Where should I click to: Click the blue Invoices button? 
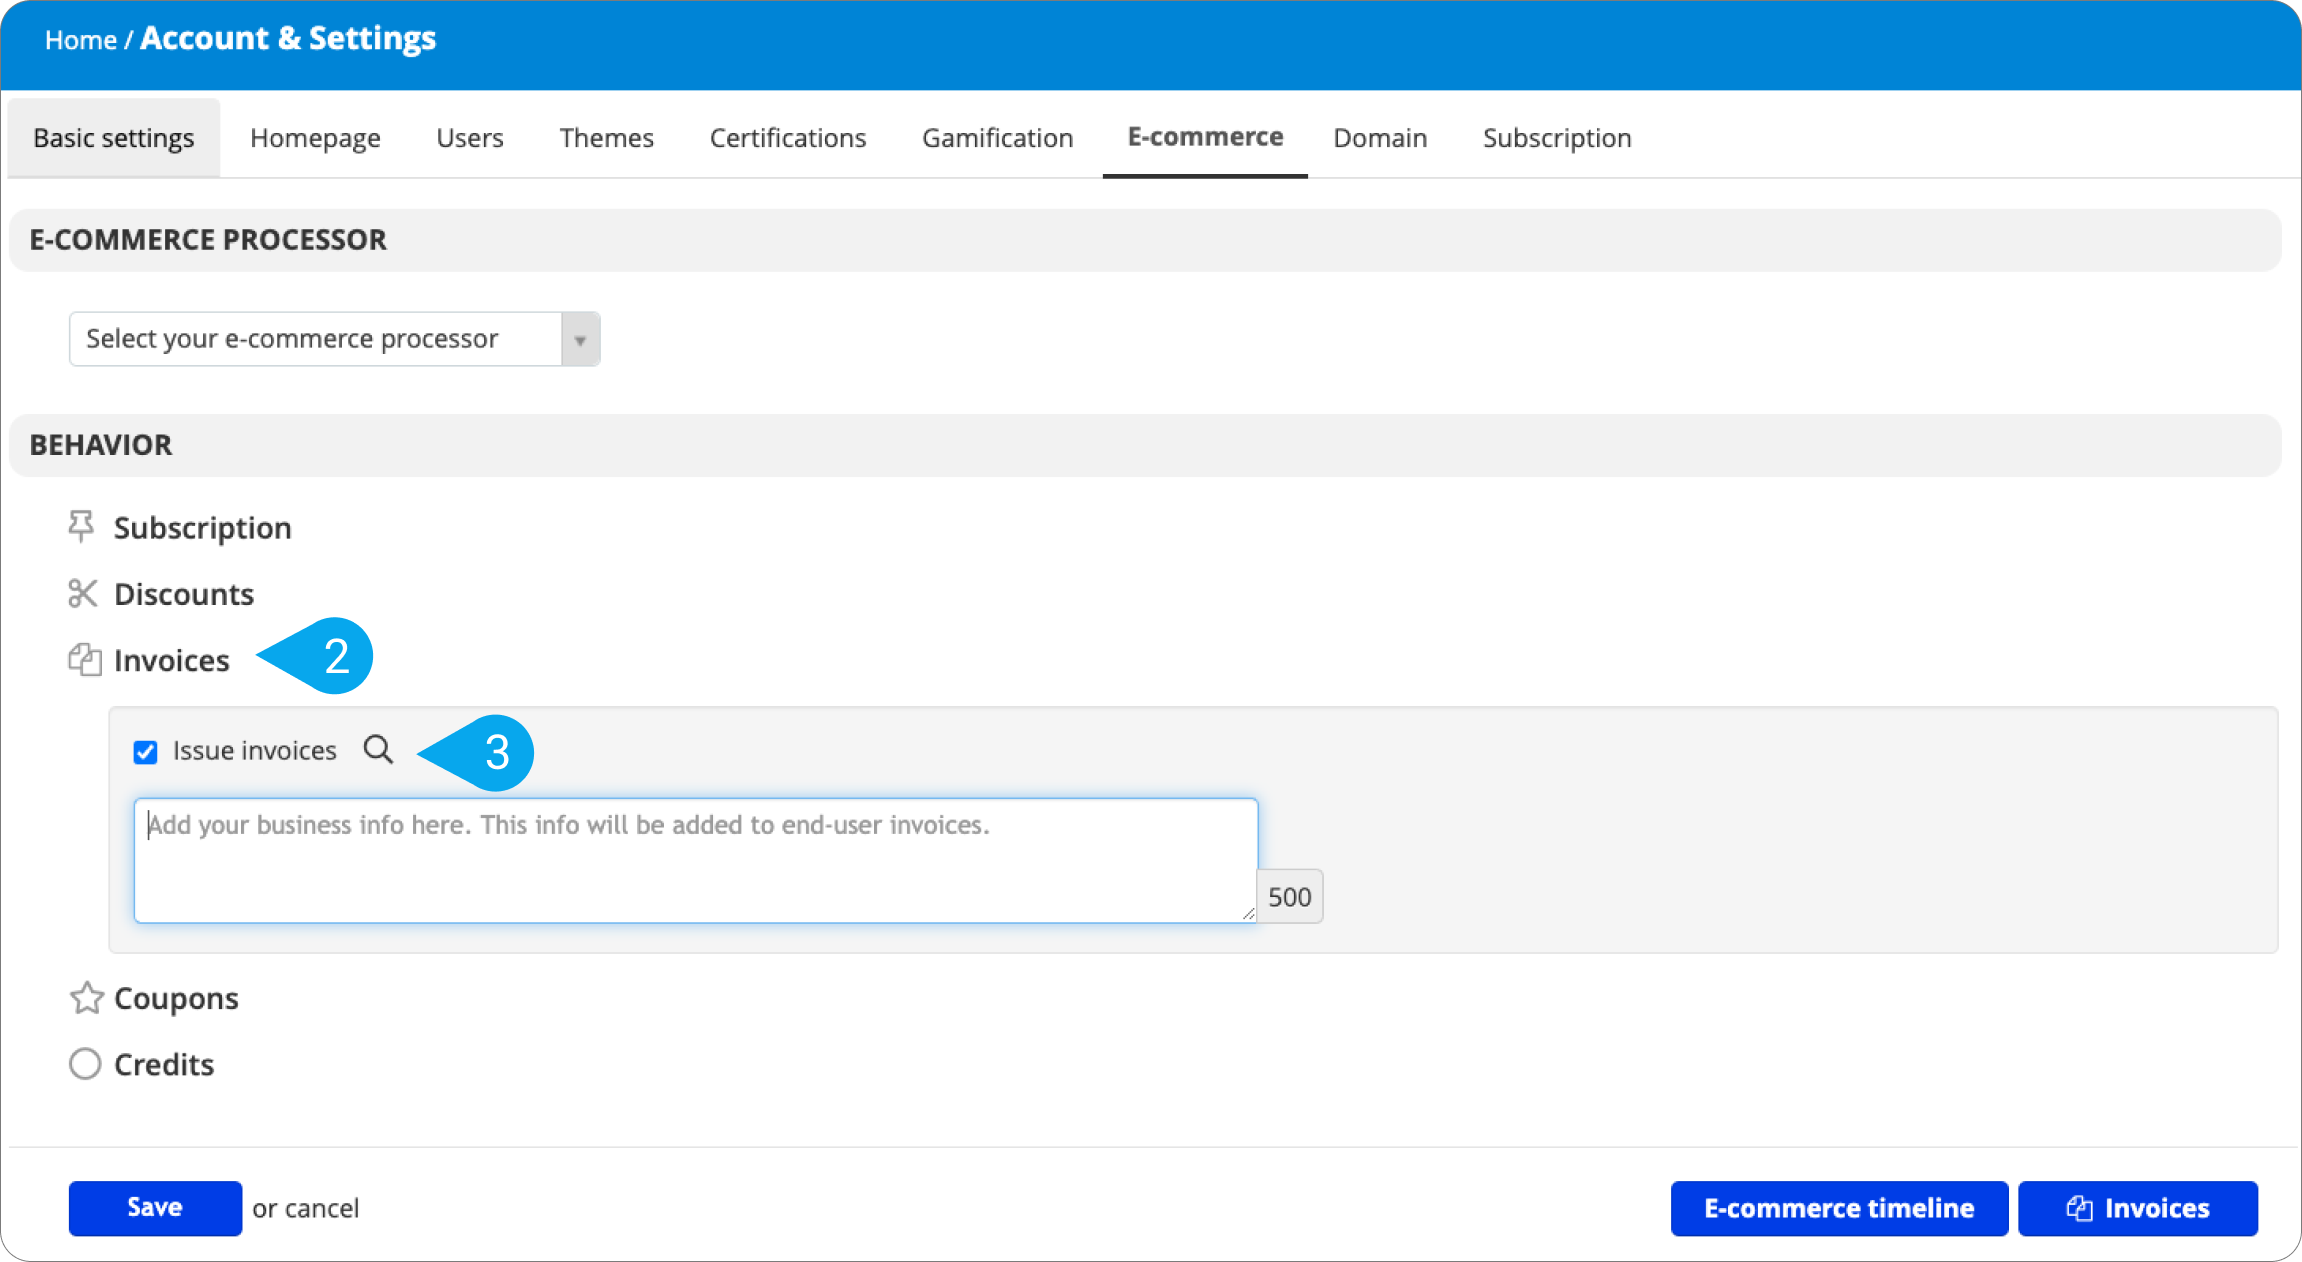coord(2138,1208)
